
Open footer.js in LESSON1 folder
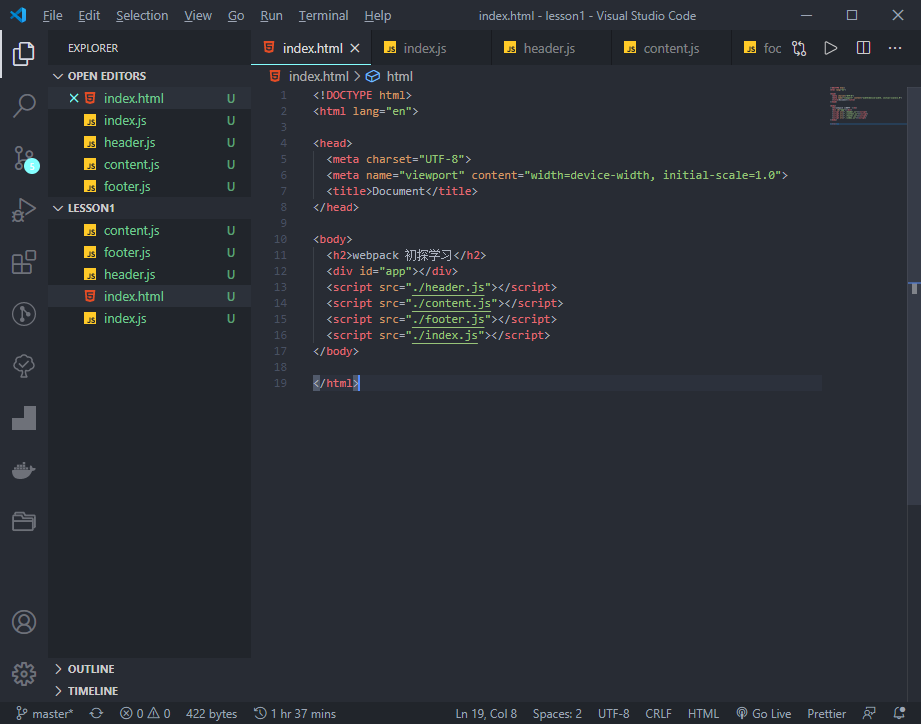coord(150,252)
